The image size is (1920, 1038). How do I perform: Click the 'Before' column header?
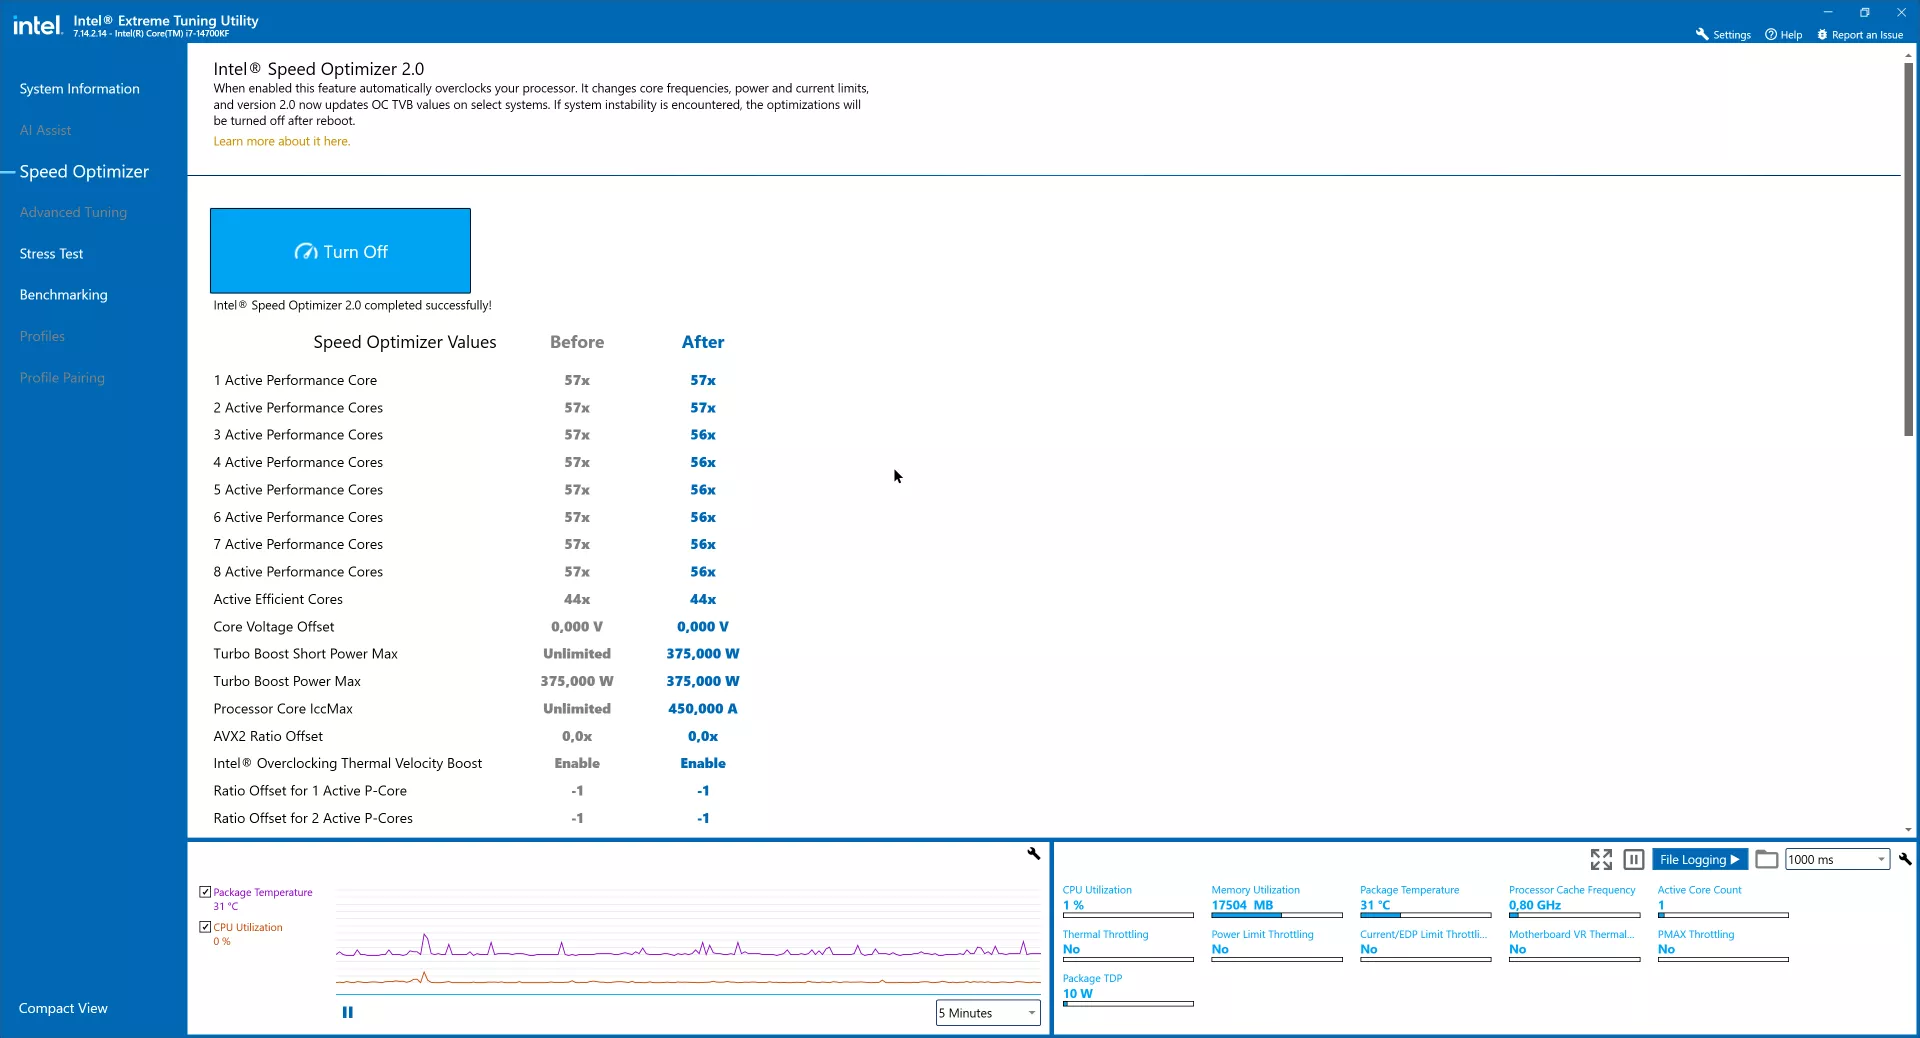(577, 342)
